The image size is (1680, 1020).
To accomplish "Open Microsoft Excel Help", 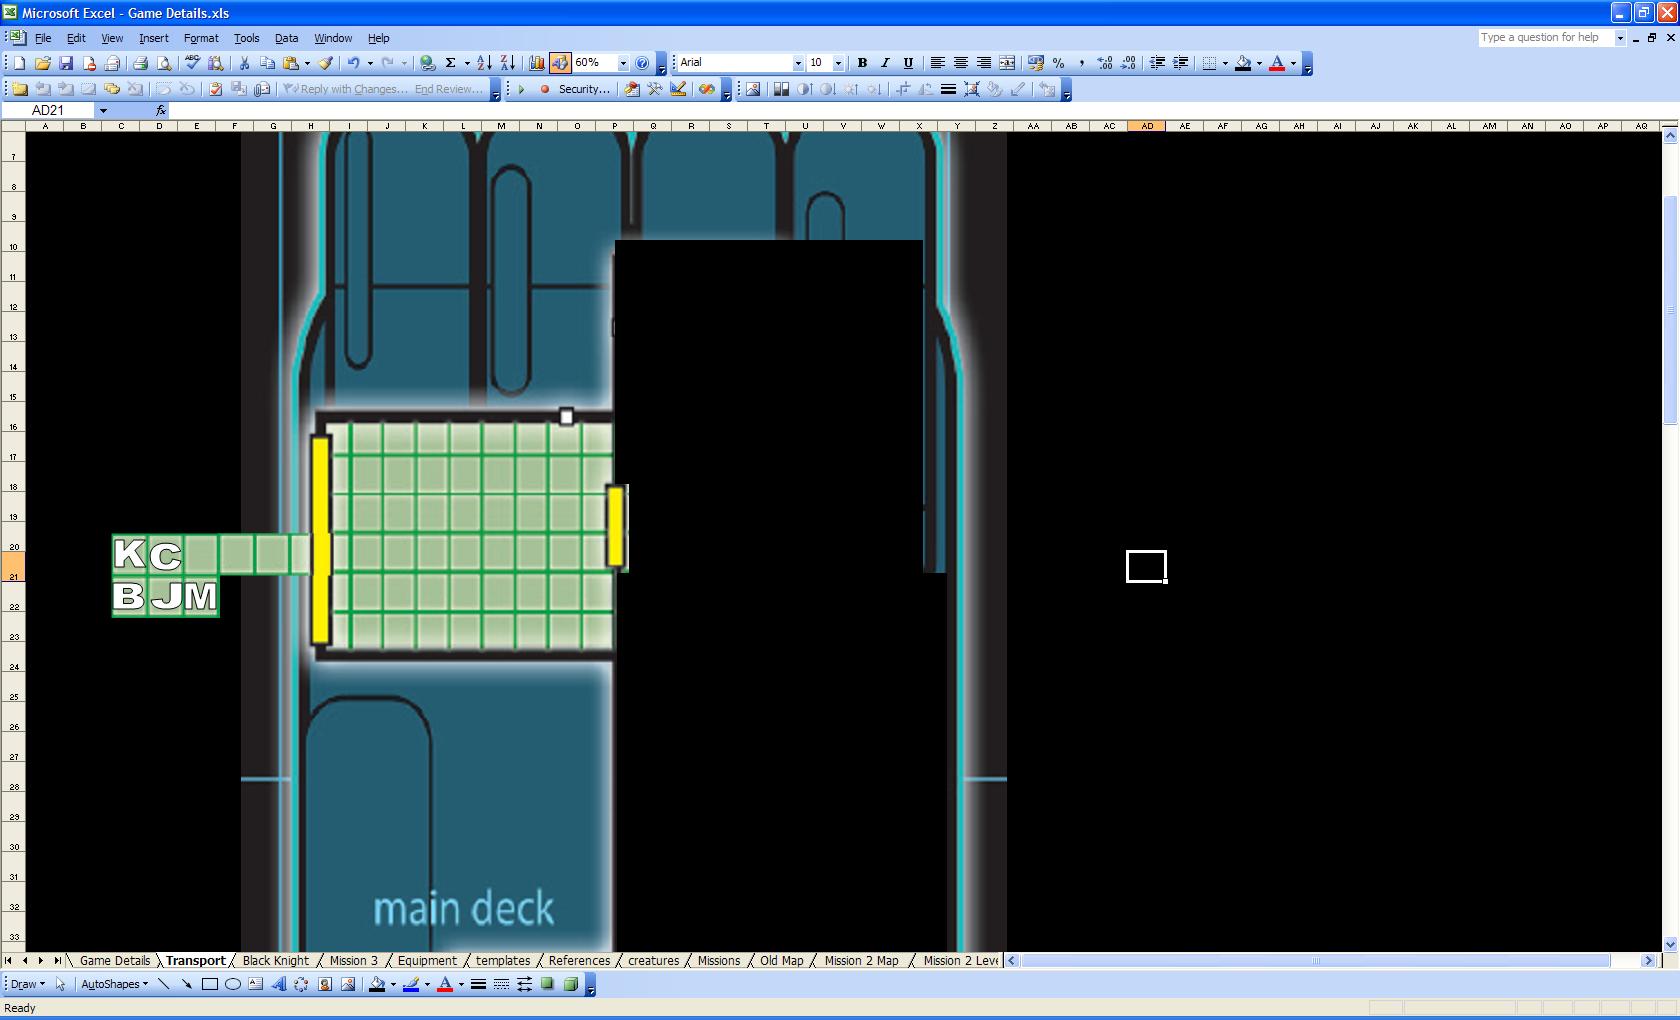I will (x=642, y=63).
